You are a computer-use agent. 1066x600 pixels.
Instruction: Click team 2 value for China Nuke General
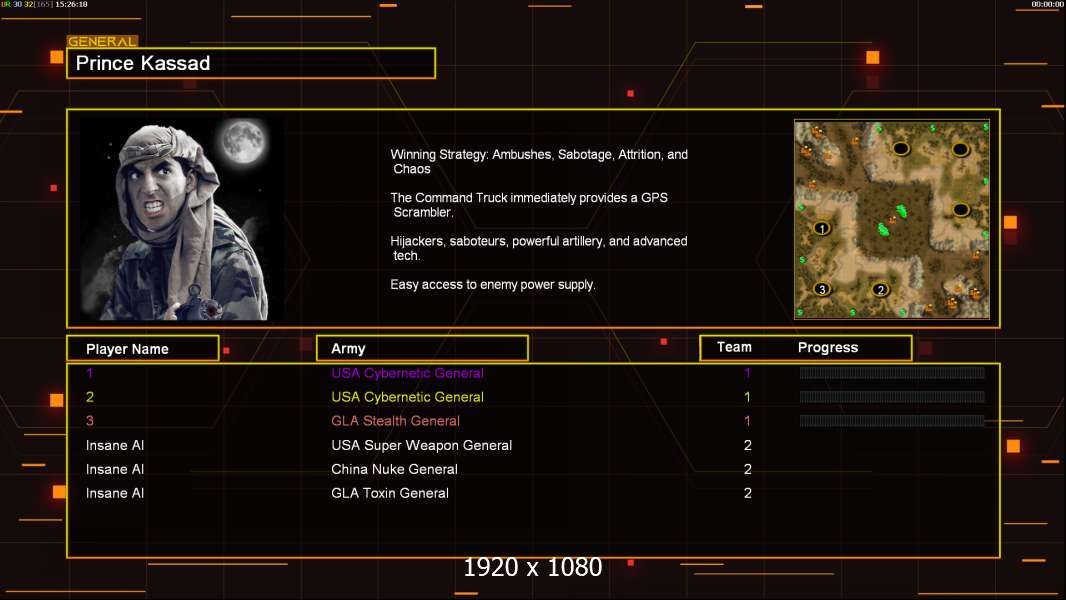click(x=748, y=469)
